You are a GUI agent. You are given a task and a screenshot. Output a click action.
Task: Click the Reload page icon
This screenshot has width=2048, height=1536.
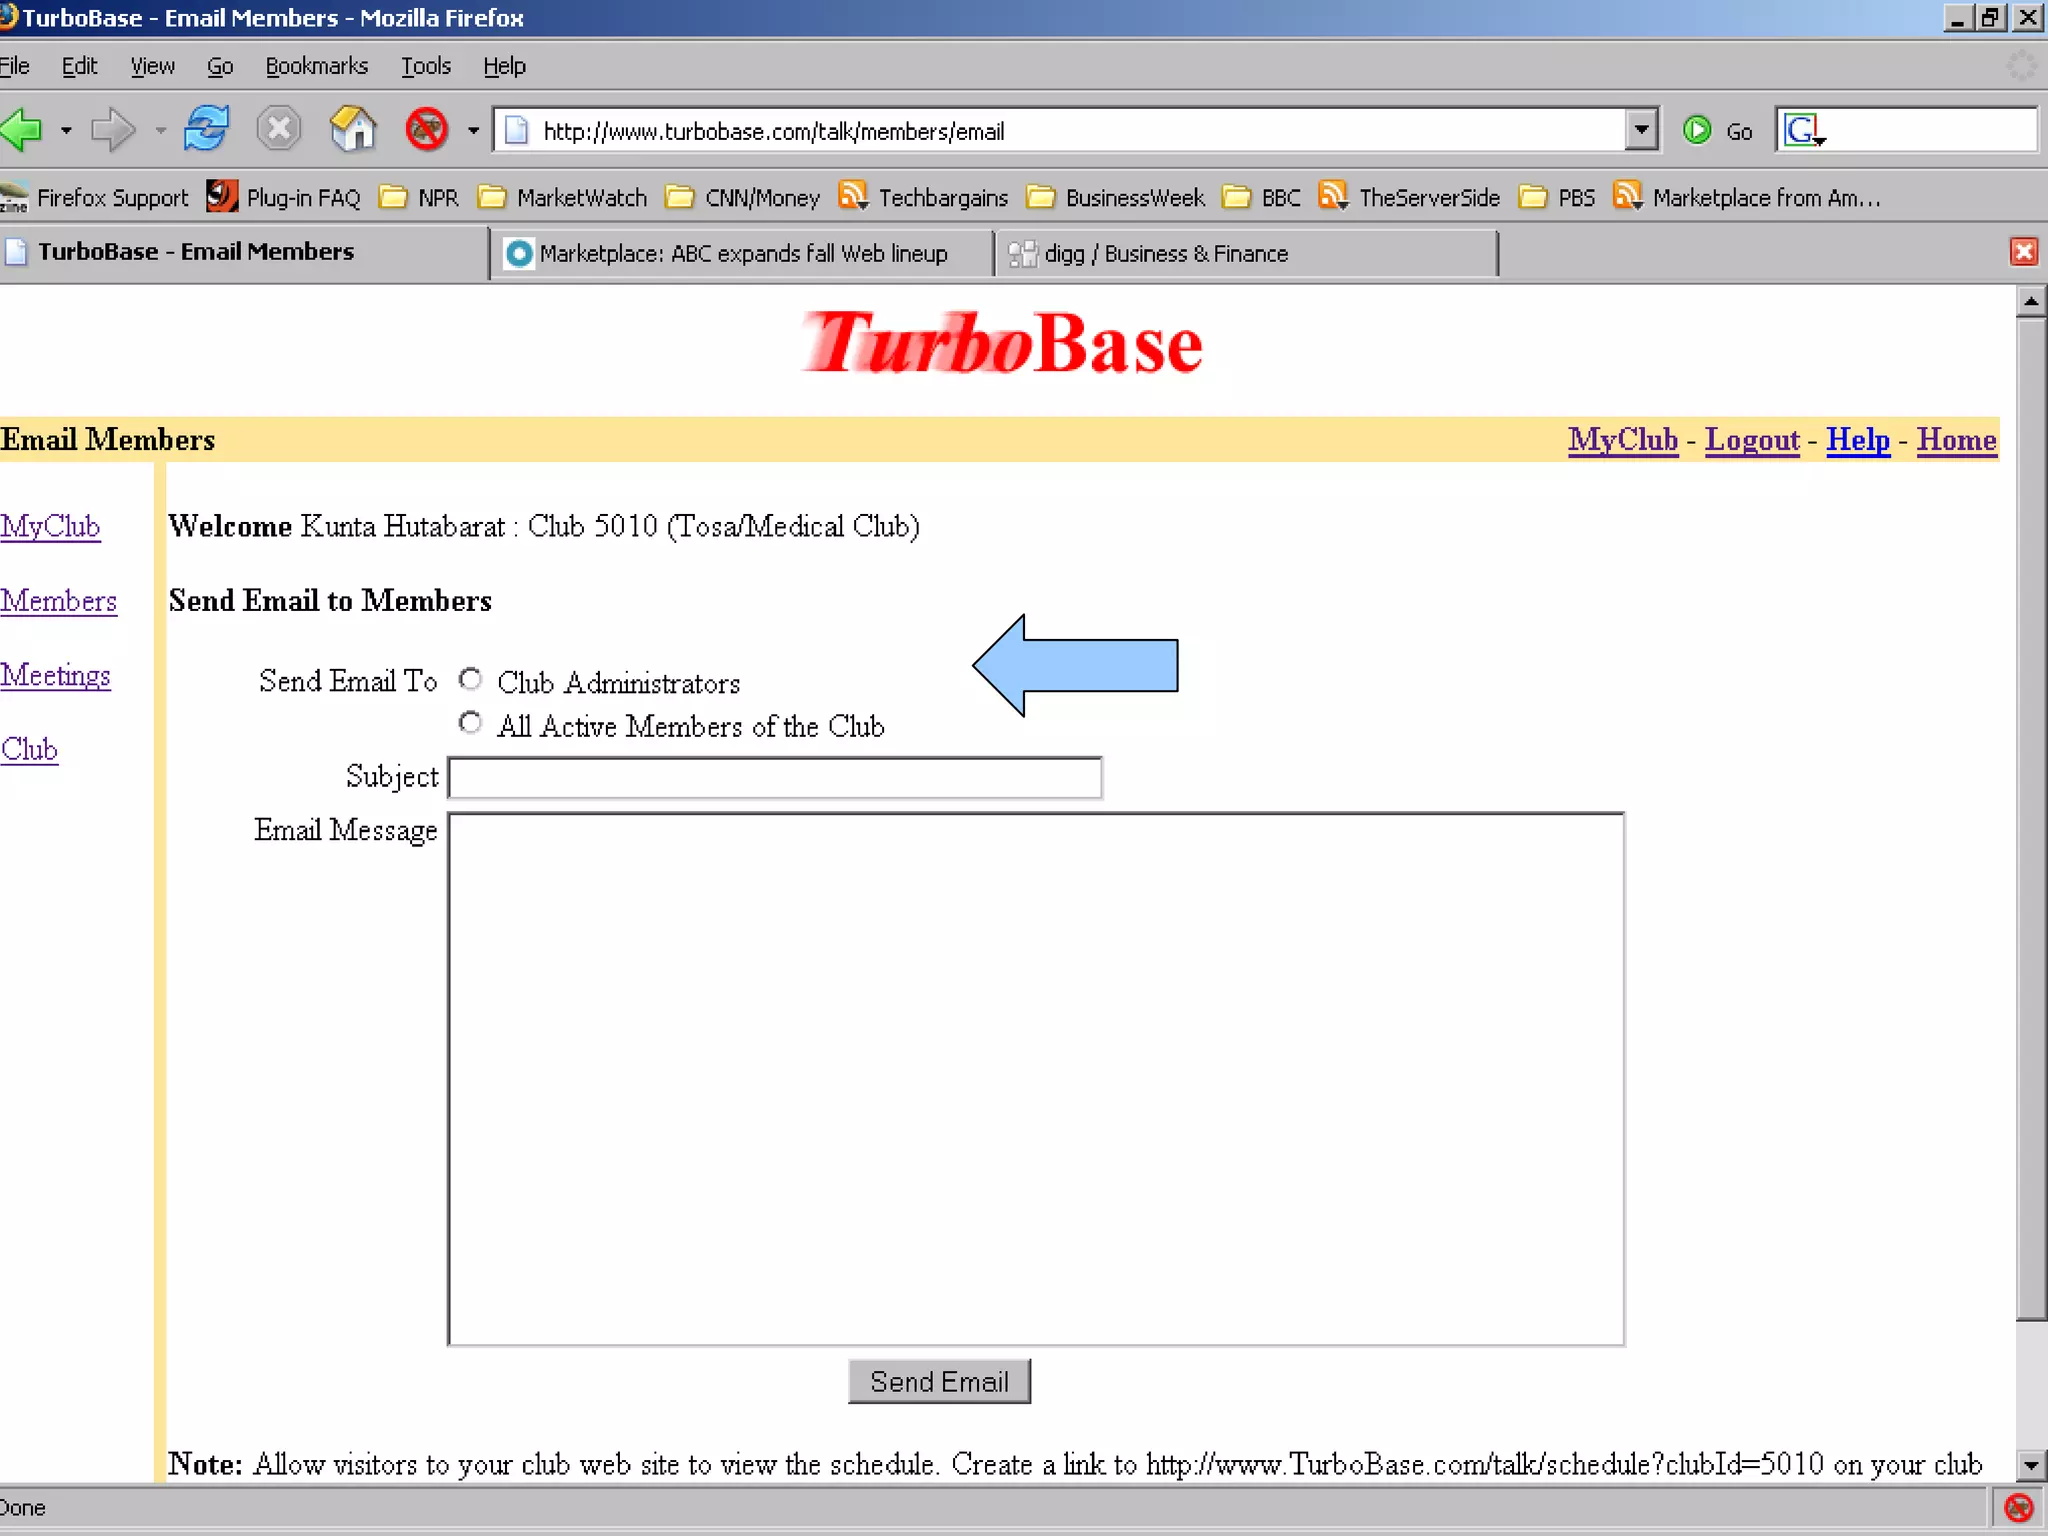(206, 130)
